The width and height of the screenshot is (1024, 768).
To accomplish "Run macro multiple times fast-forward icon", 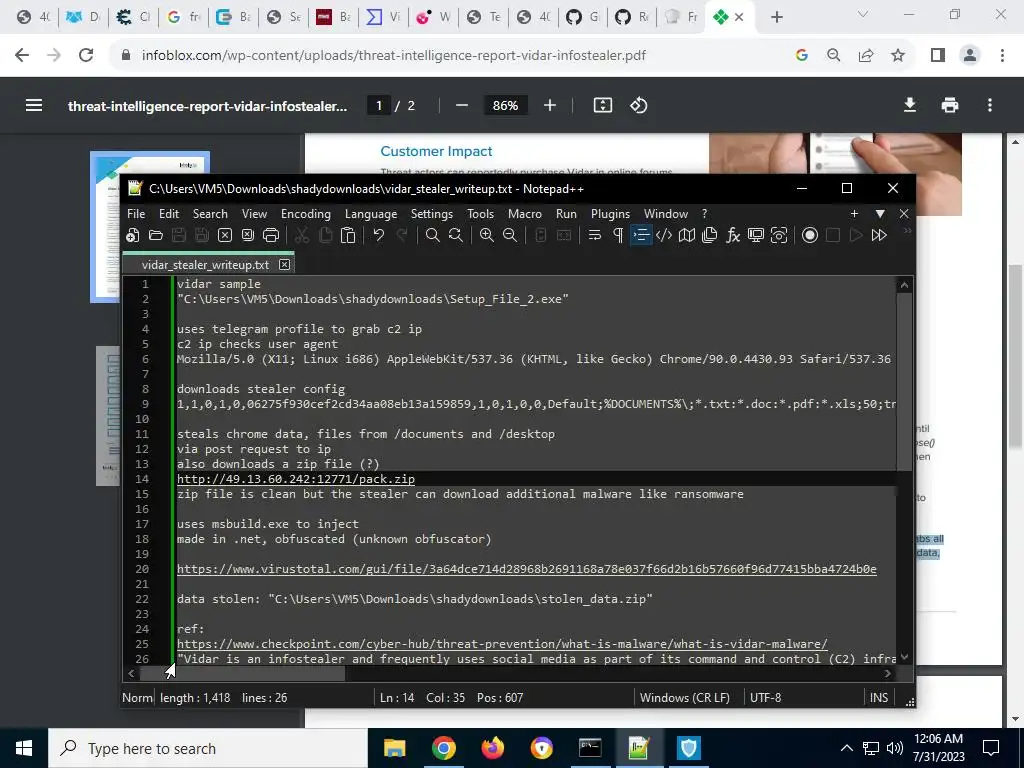I will (879, 235).
